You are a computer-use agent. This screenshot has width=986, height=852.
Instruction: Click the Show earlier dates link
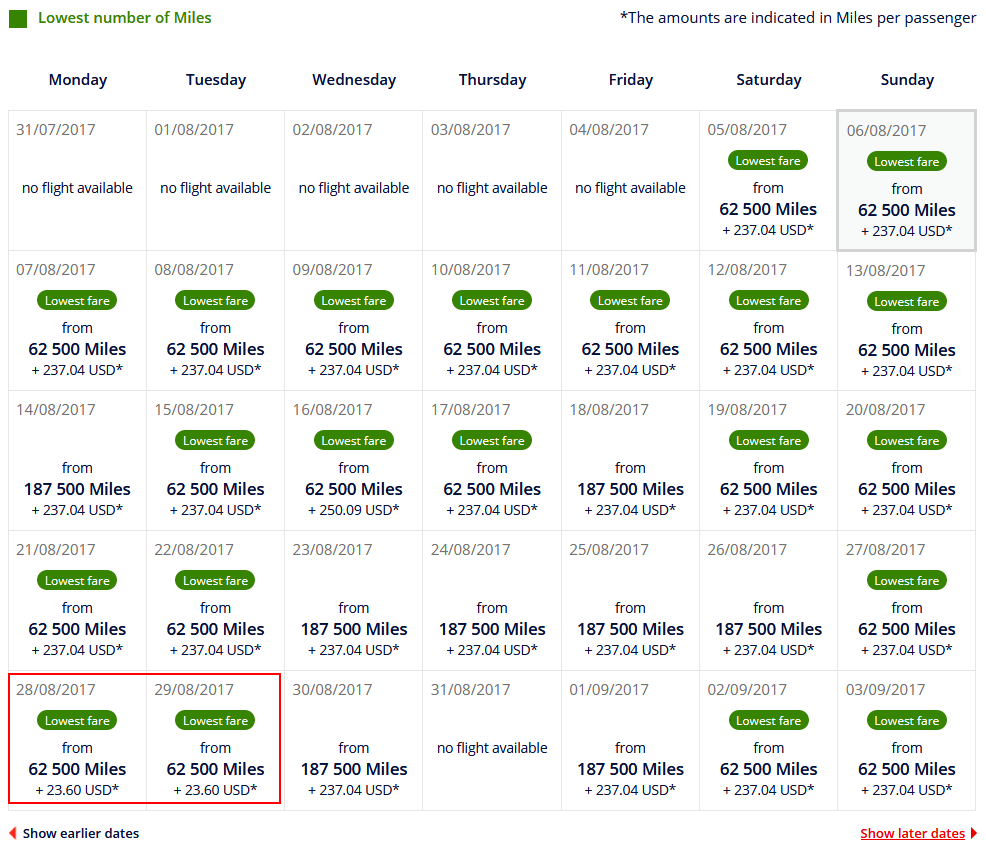point(80,833)
